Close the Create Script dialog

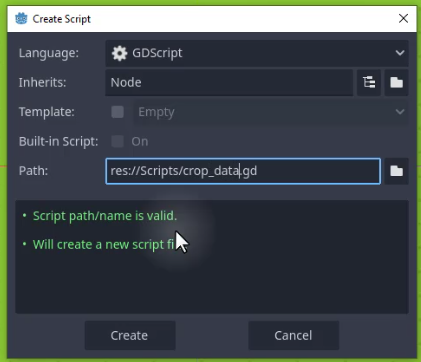403,19
